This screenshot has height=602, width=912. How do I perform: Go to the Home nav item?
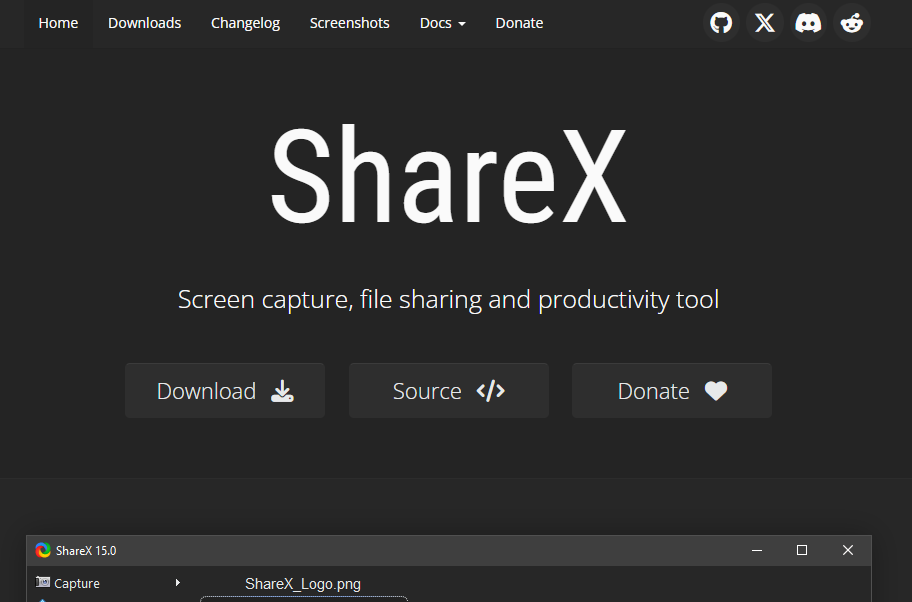tap(58, 23)
